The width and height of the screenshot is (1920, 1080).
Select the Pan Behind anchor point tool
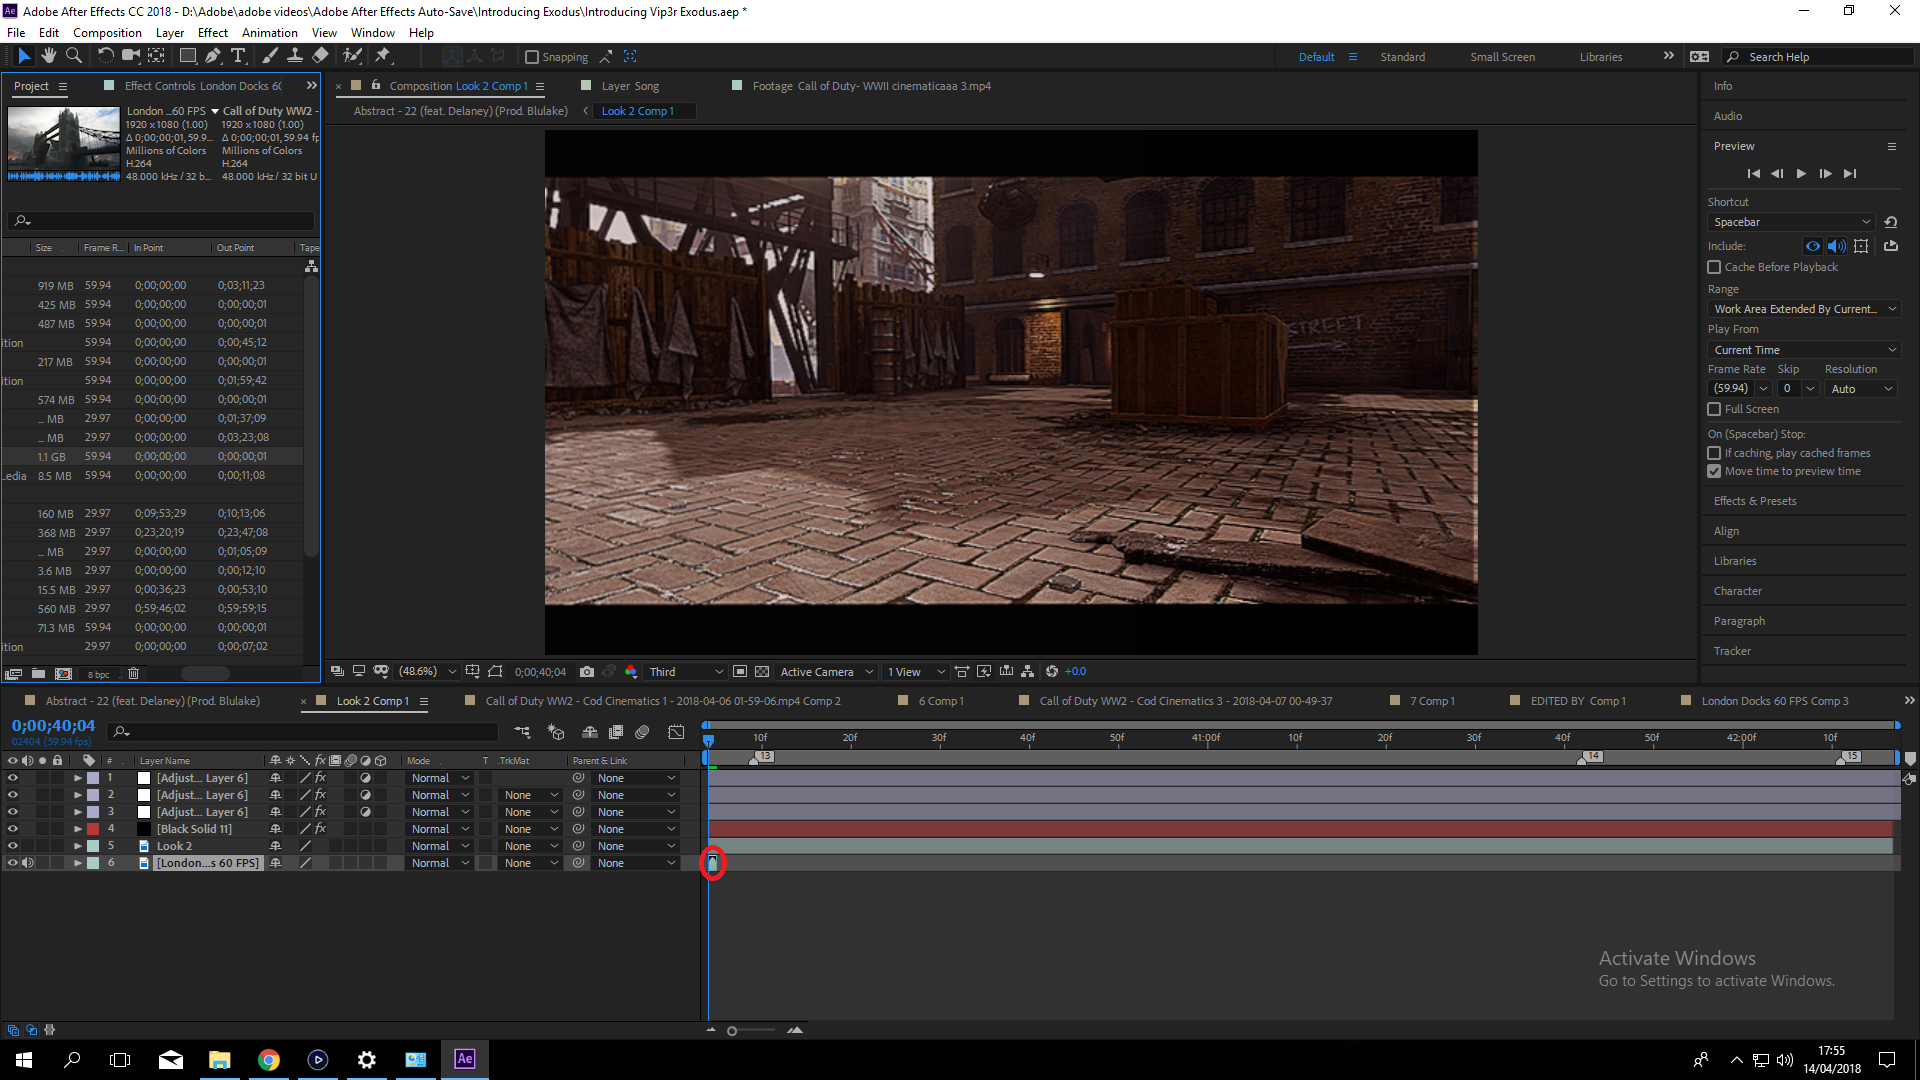(x=157, y=56)
